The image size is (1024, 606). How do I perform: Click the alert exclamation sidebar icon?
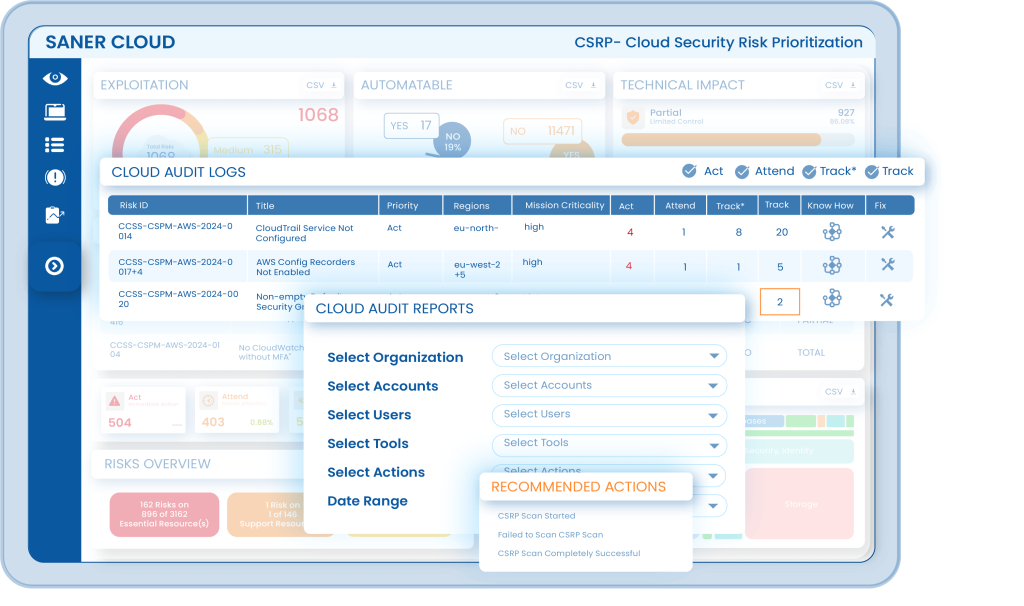pos(55,178)
